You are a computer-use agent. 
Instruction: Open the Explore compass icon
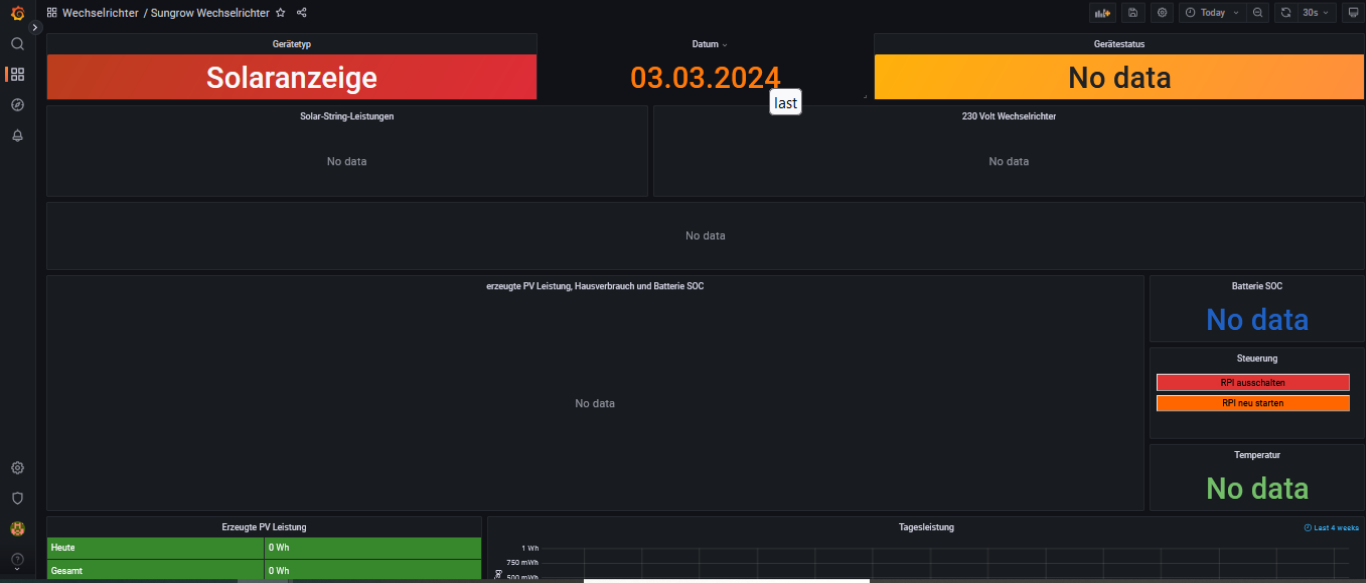pyautogui.click(x=17, y=105)
